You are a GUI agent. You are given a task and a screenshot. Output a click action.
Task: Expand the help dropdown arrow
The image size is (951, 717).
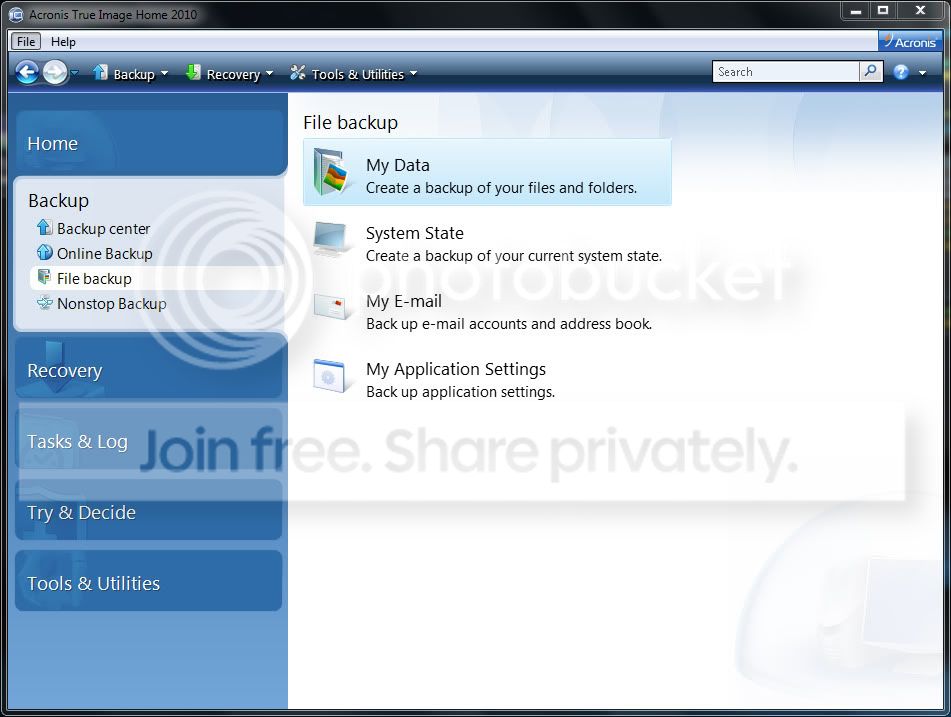click(x=922, y=73)
